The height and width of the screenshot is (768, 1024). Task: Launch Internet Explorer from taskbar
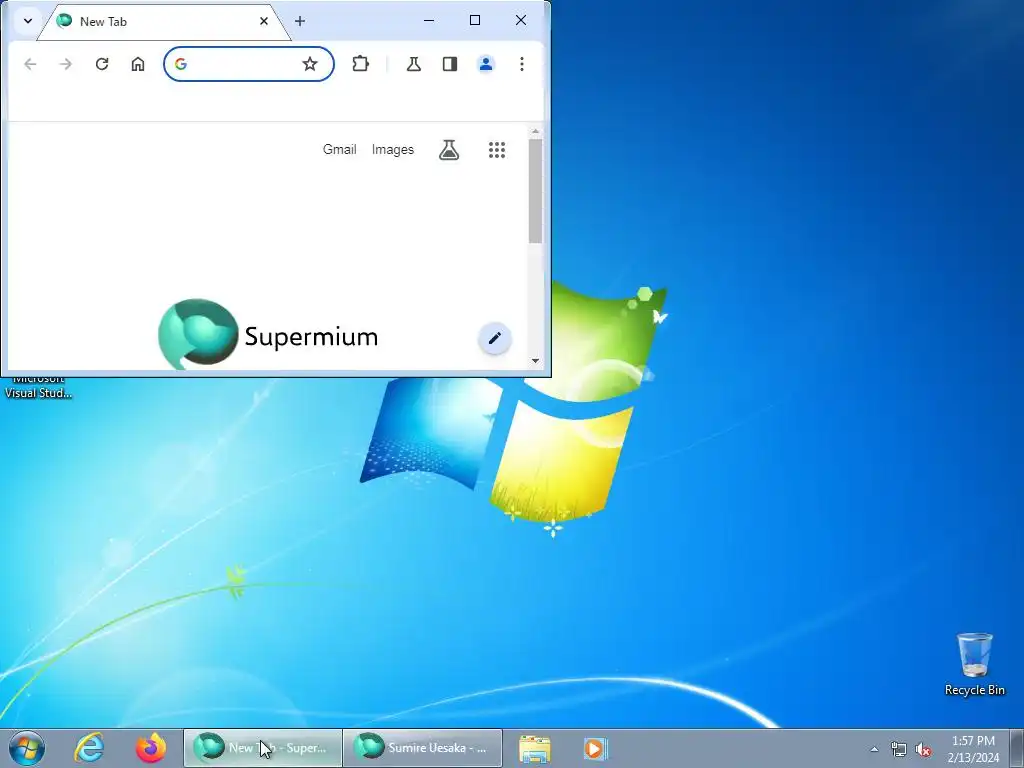(x=89, y=748)
